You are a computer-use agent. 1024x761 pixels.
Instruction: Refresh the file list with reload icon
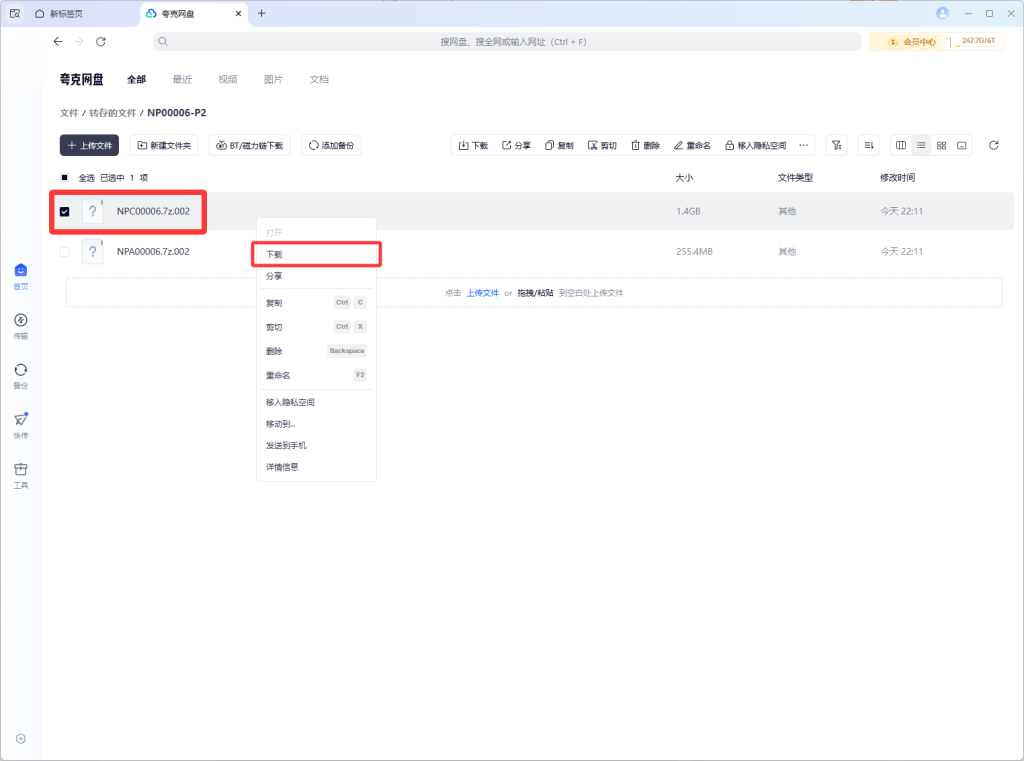[x=993, y=145]
